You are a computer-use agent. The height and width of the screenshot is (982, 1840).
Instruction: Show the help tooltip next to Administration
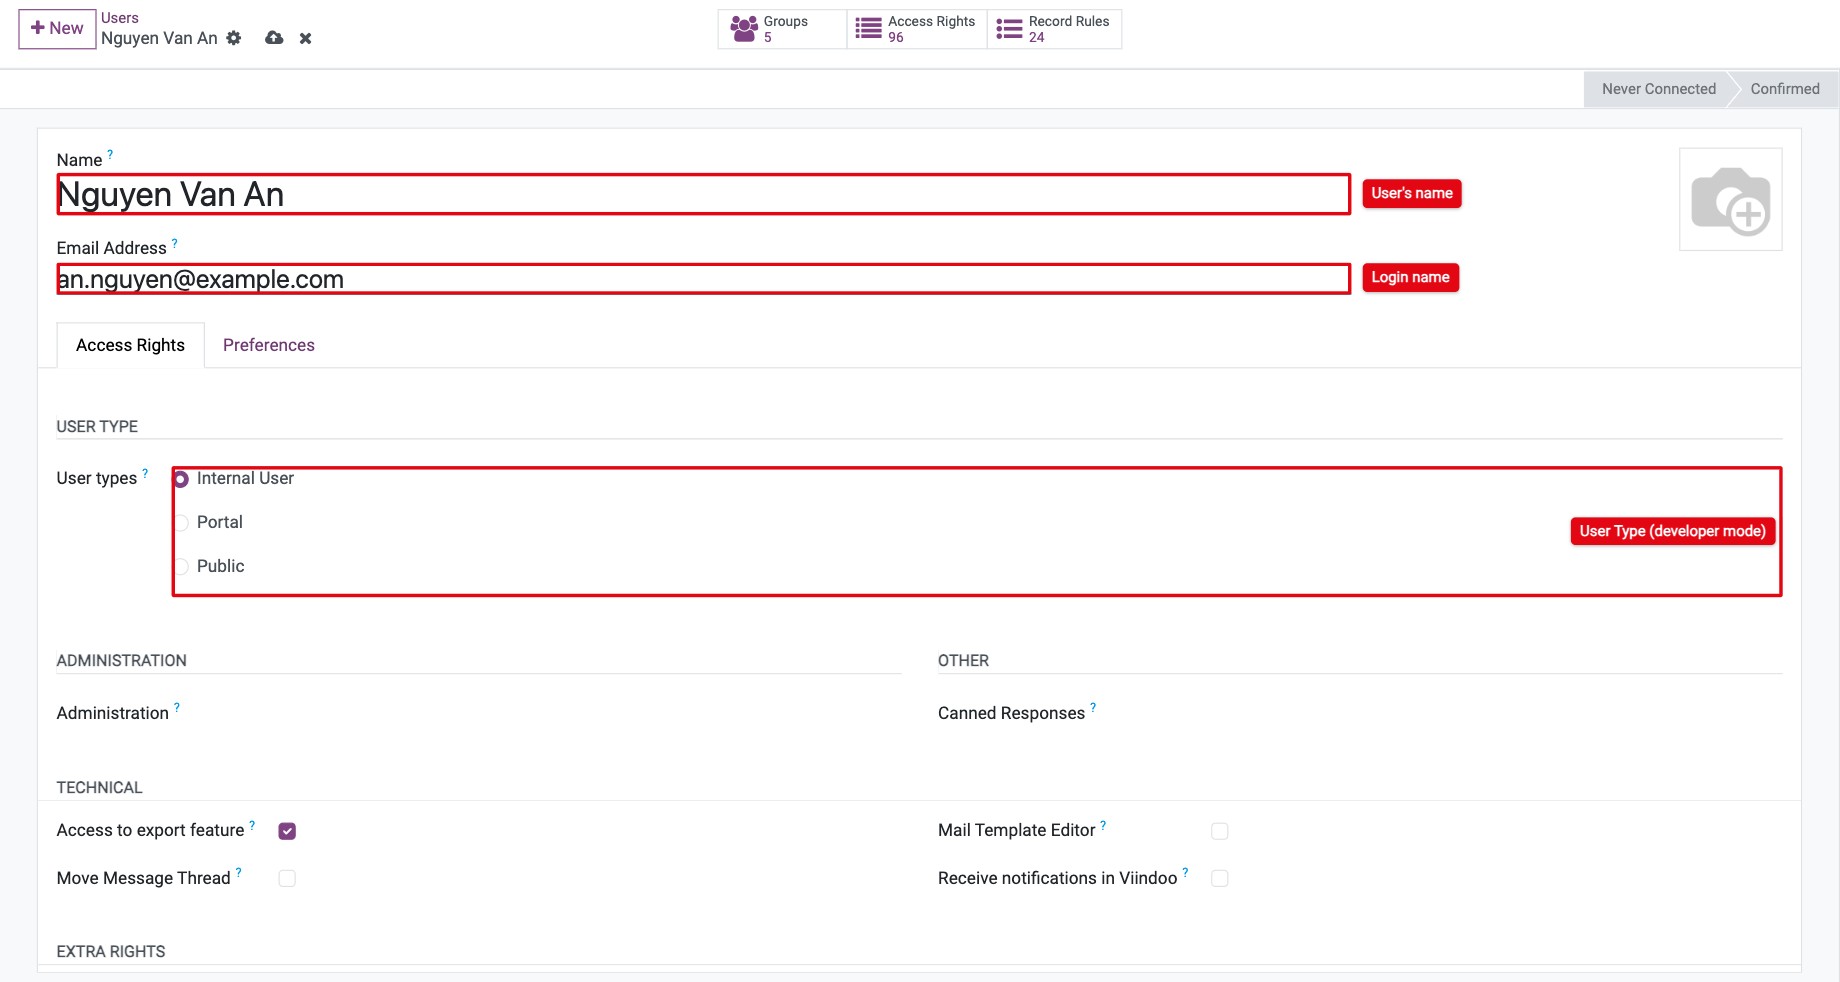[177, 707]
